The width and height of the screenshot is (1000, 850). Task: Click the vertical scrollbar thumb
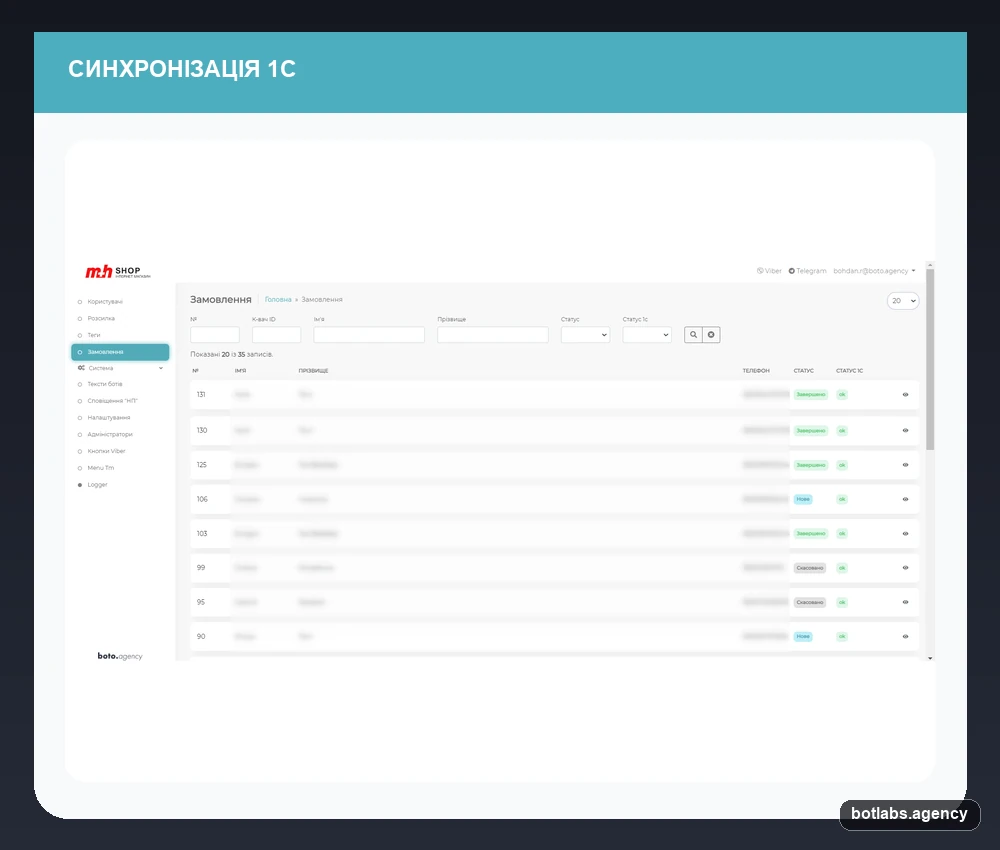[930, 359]
